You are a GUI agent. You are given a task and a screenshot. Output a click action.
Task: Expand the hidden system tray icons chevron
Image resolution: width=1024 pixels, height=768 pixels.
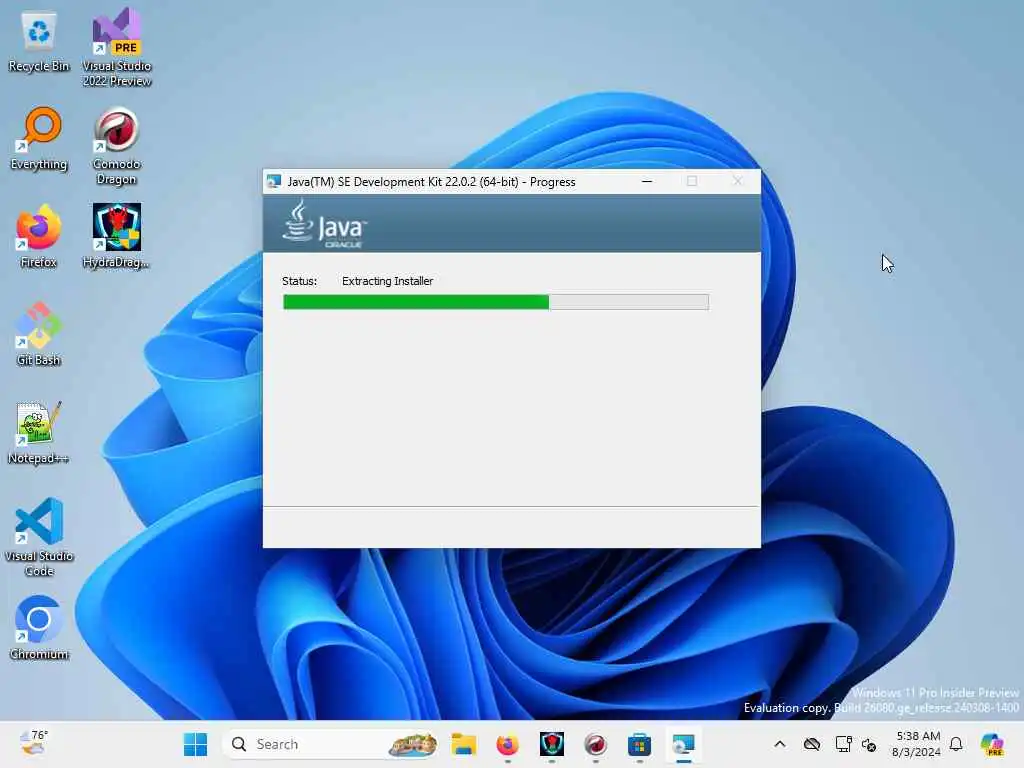(780, 744)
